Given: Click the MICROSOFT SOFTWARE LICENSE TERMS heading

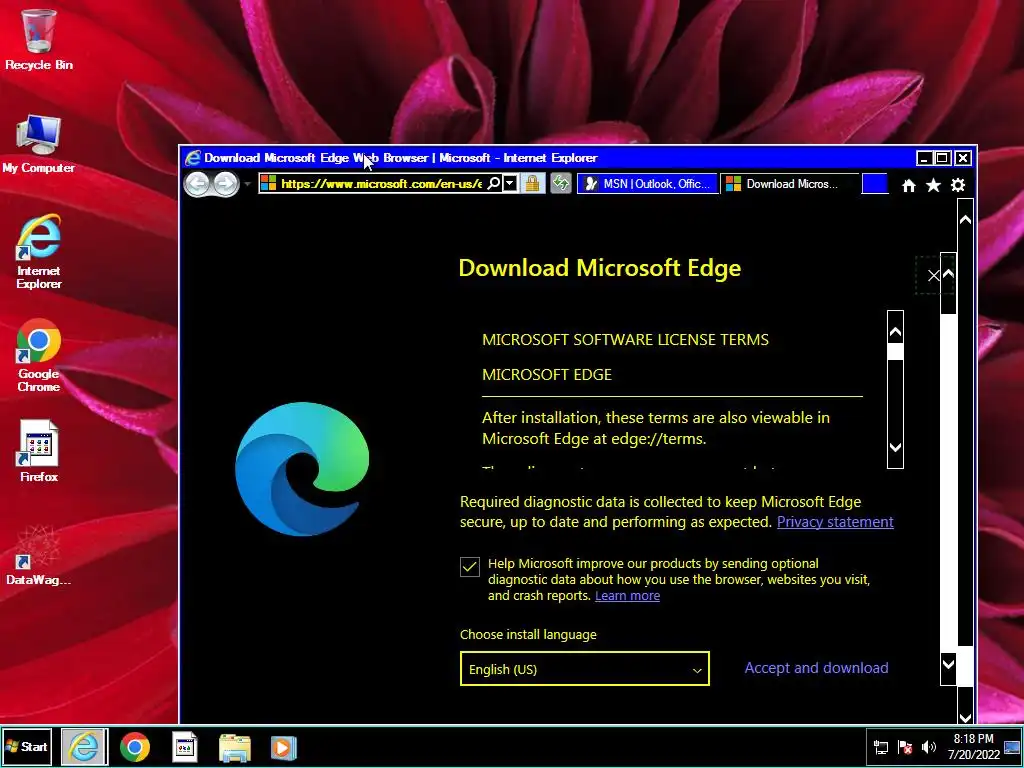Looking at the screenshot, I should (625, 340).
